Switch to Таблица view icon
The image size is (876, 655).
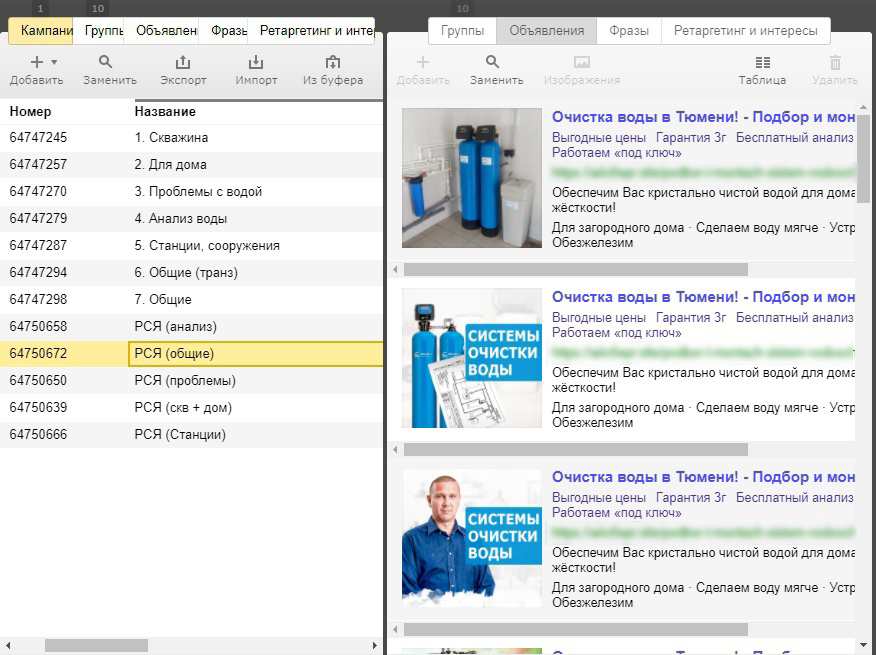pos(763,62)
